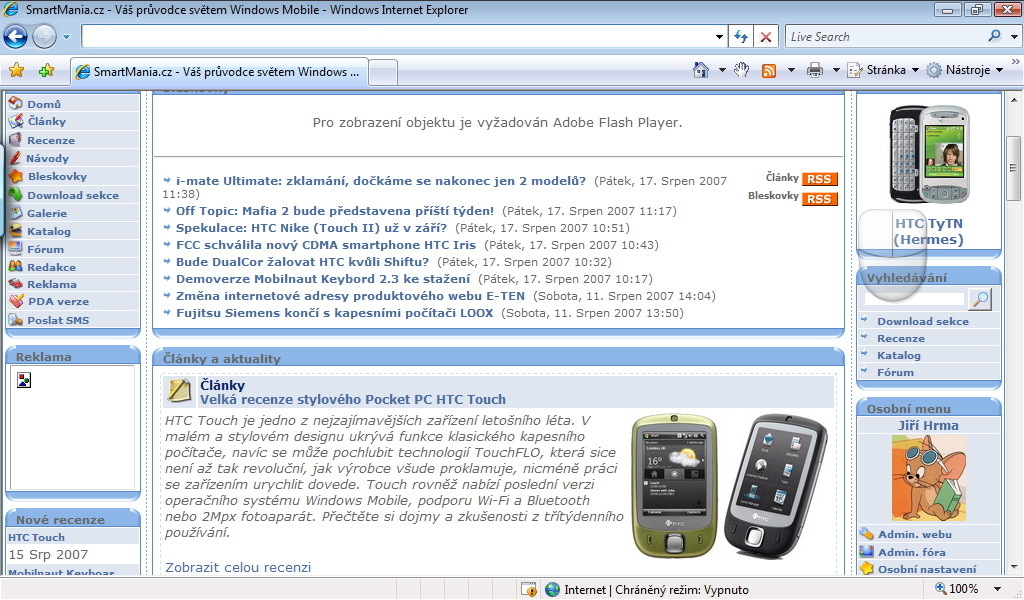Open Admin. webu link
1024x600 pixels.
(x=914, y=534)
